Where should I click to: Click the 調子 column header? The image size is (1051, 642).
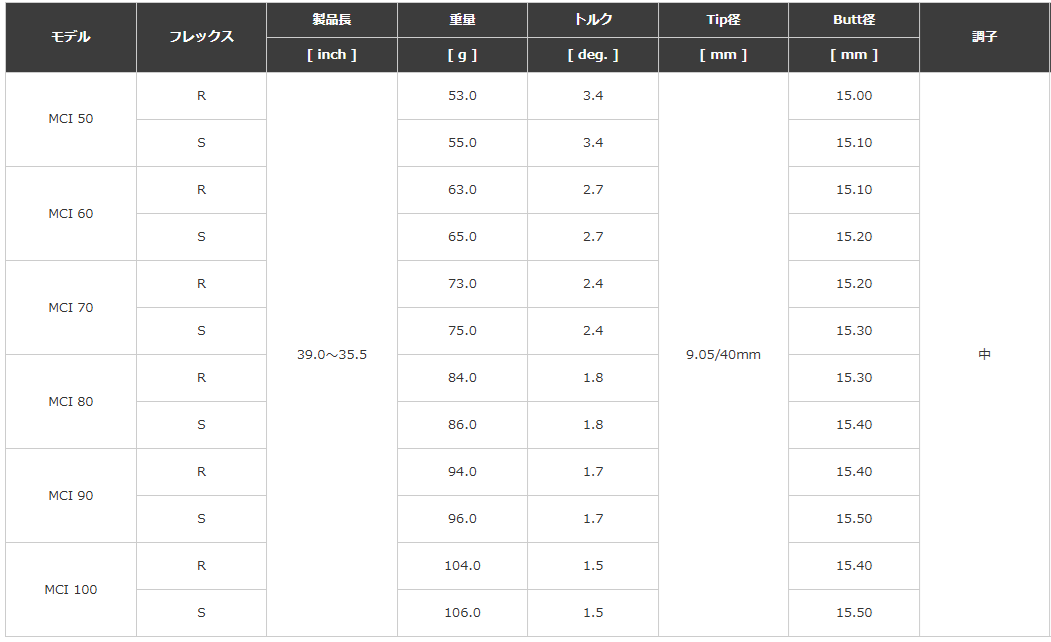(984, 37)
